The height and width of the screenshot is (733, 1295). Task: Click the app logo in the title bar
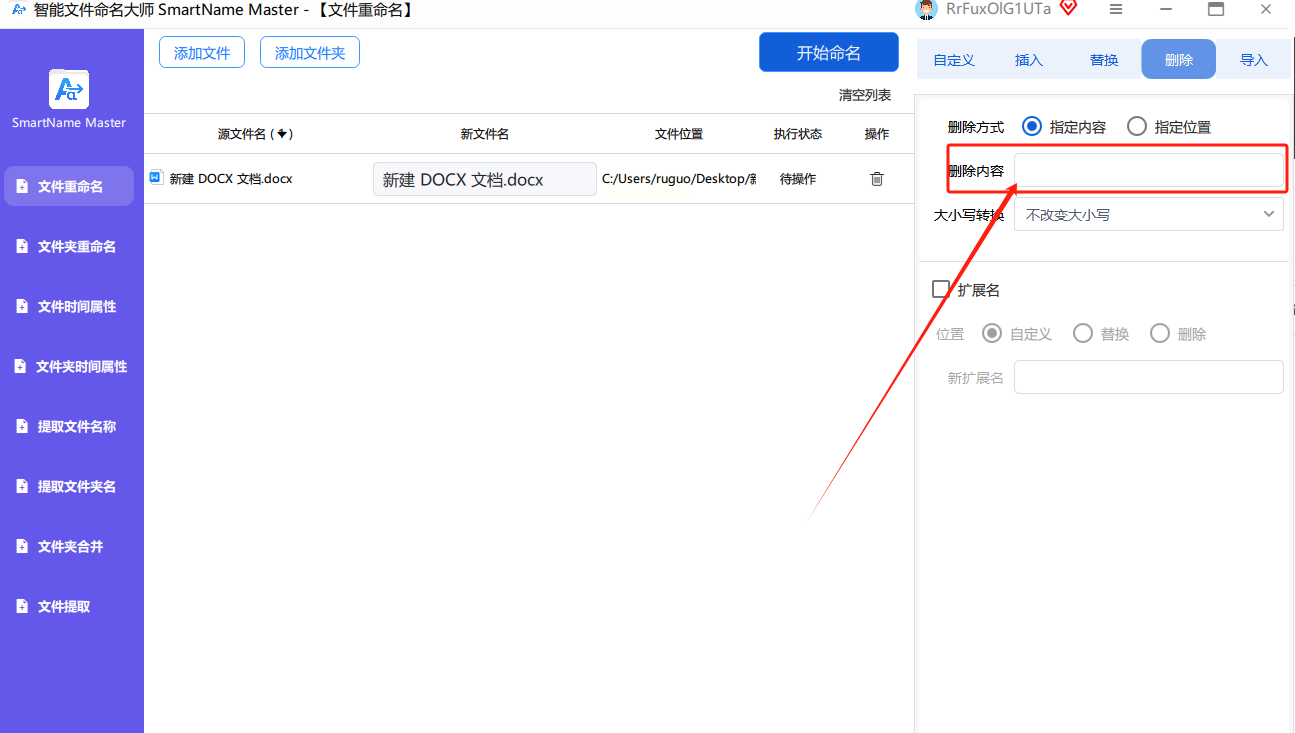click(18, 9)
